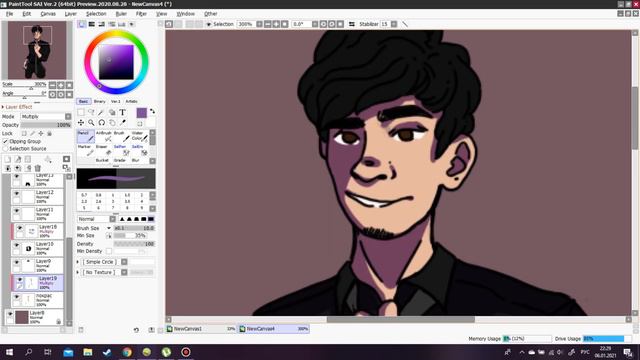Choose the AirBrush tool
Viewport: 640px width, 360px height.
pos(104,136)
